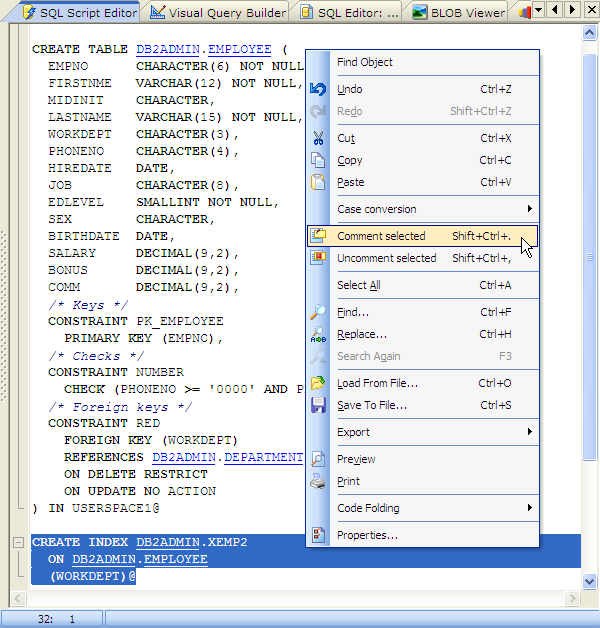Image resolution: width=600 pixels, height=628 pixels.
Task: Click the vertical scrollbar thumb
Action: 590,257
